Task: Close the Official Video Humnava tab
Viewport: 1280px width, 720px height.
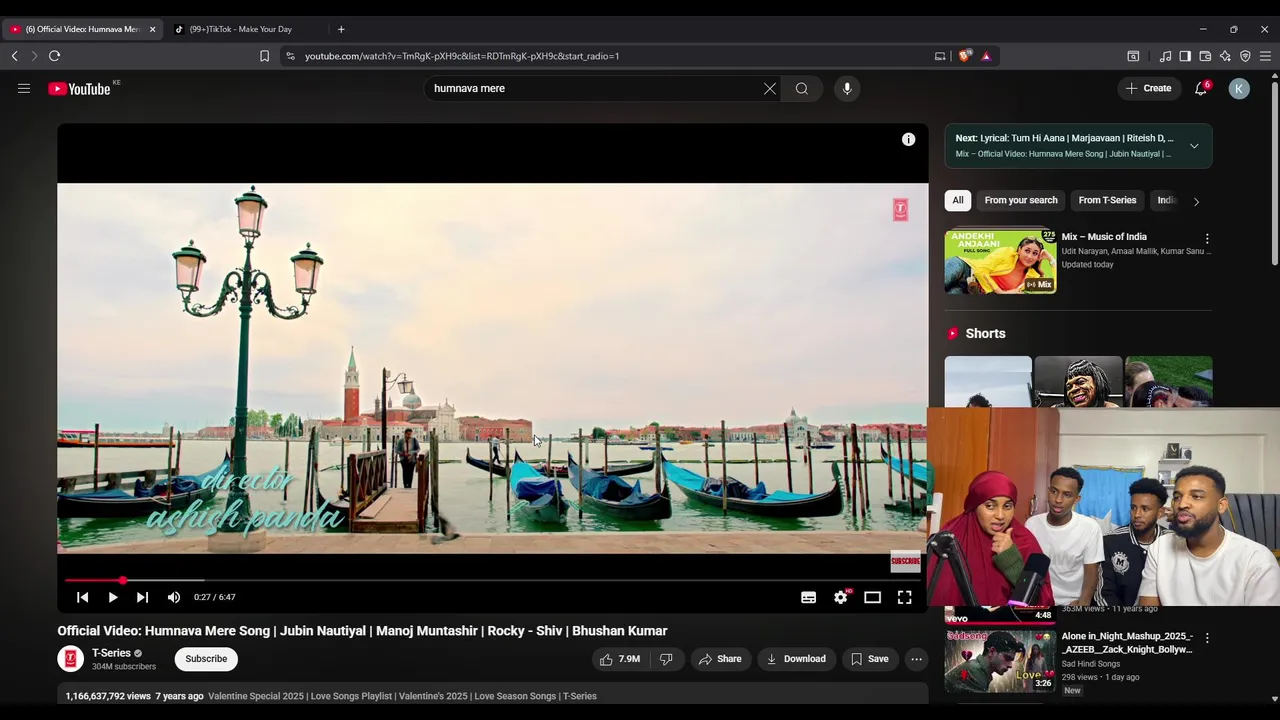Action: 152,29
